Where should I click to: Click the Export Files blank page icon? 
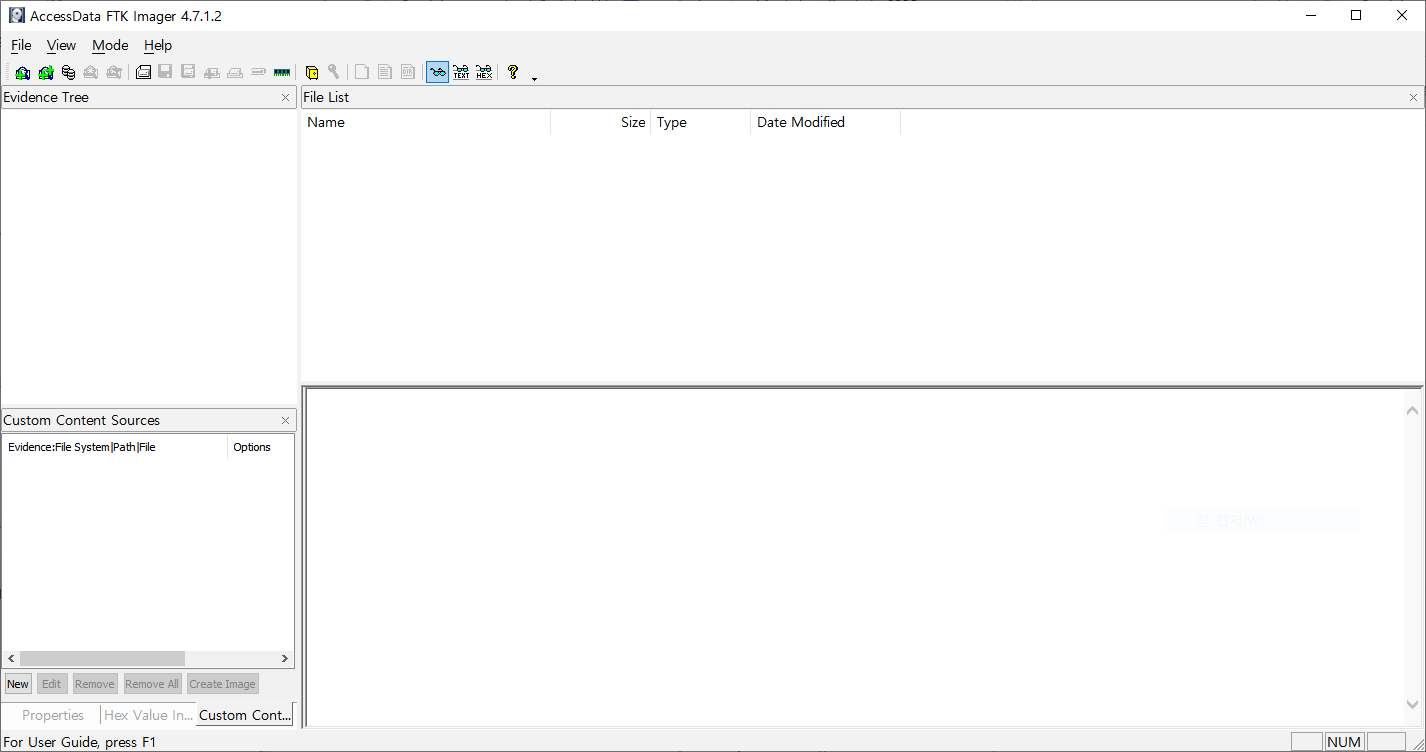click(x=362, y=72)
